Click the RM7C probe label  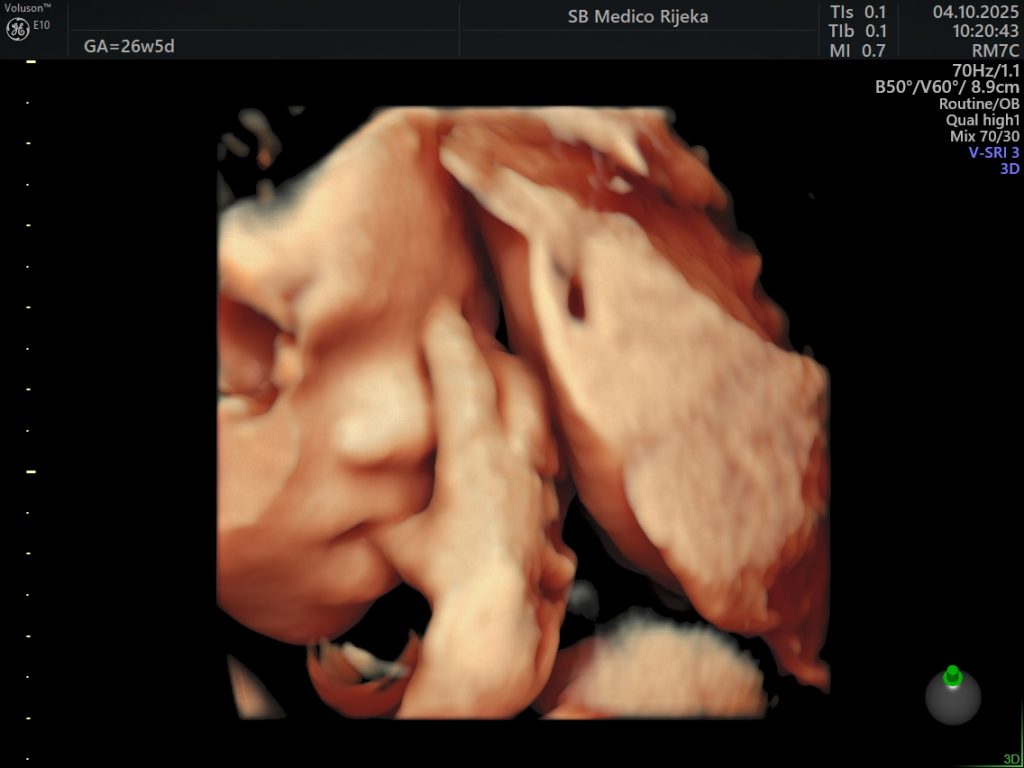tap(995, 50)
